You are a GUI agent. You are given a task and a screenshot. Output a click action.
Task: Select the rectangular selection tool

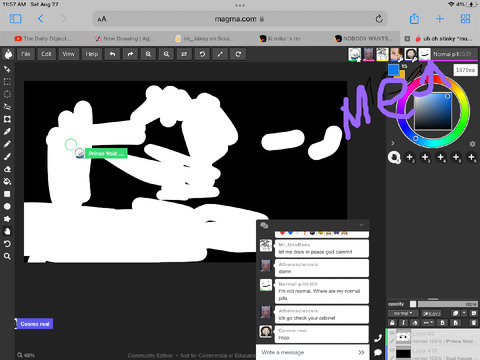[x=7, y=82]
